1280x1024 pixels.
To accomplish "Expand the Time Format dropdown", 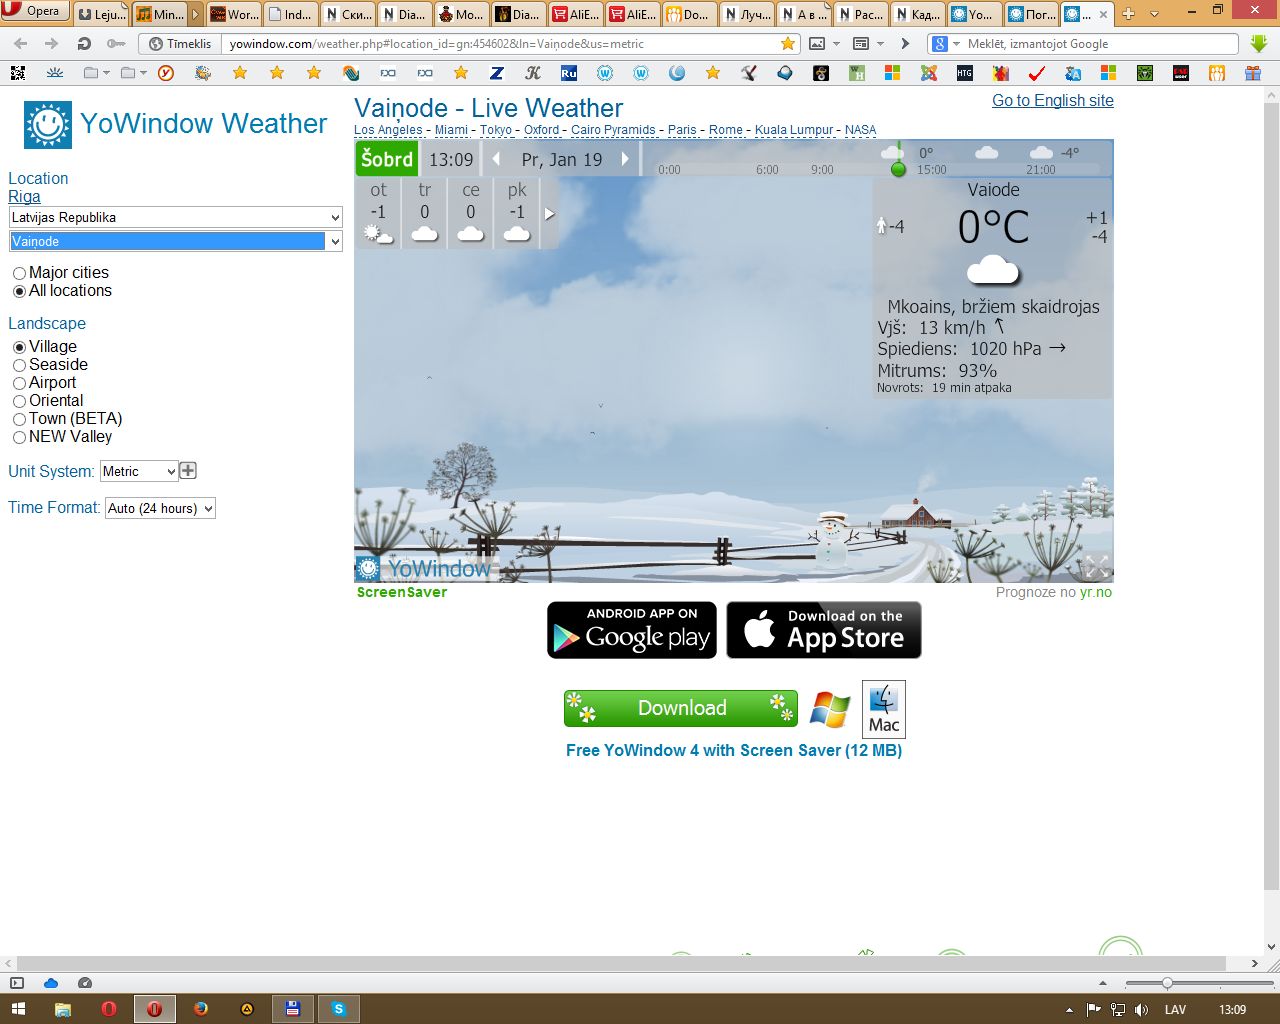I will [160, 508].
